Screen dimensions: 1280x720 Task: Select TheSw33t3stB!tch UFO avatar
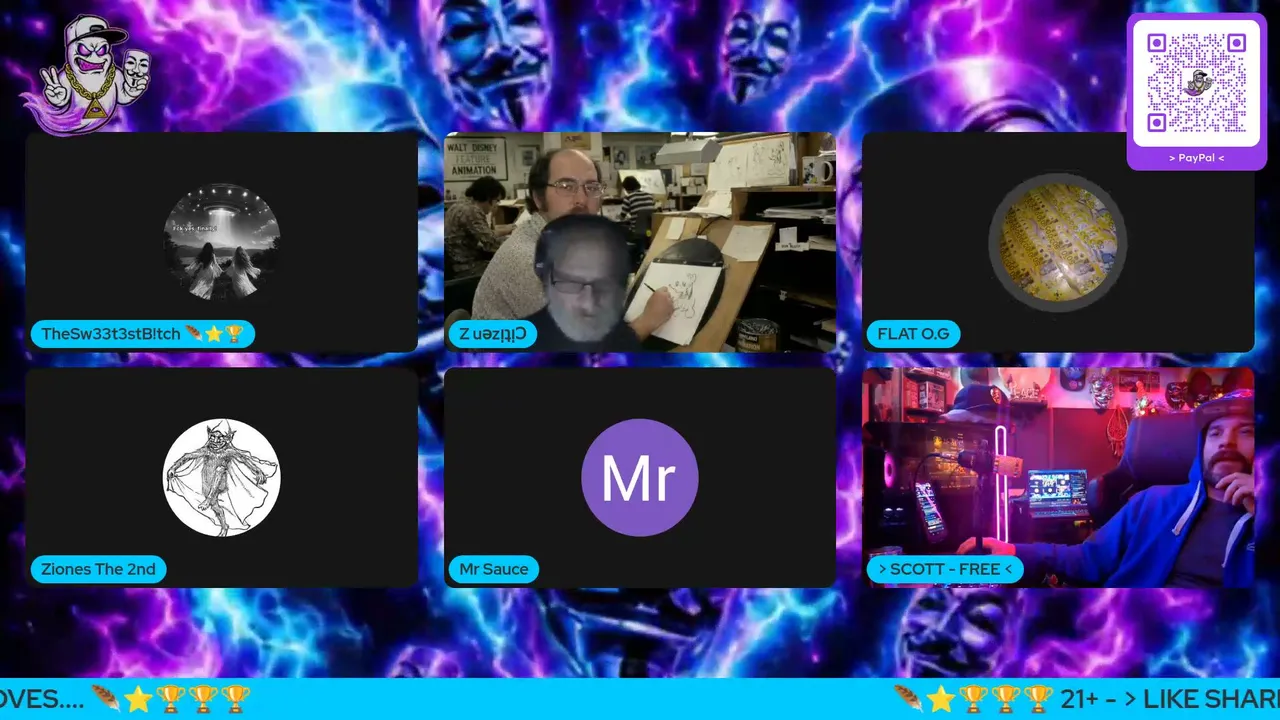[221, 242]
